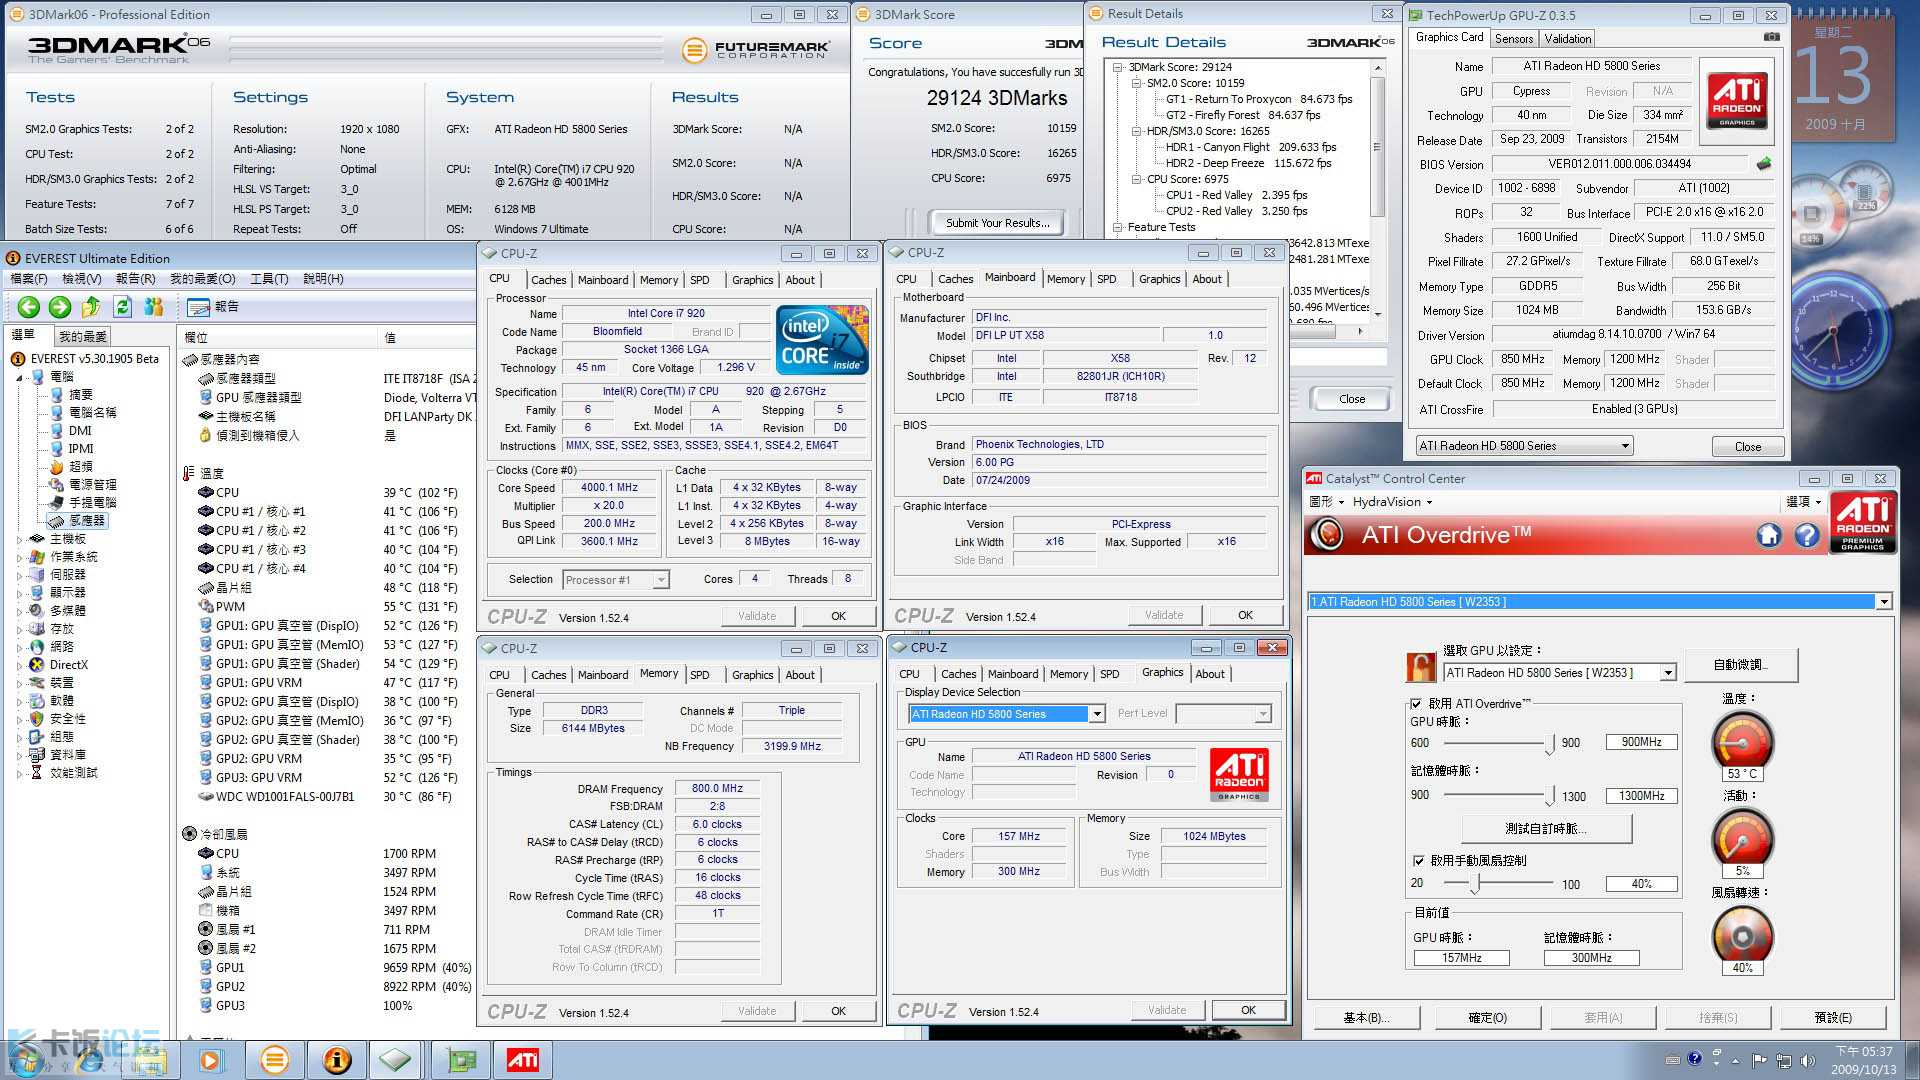
Task: Click OK in the CPU-Z Graphics window
Action: pos(1248,1010)
